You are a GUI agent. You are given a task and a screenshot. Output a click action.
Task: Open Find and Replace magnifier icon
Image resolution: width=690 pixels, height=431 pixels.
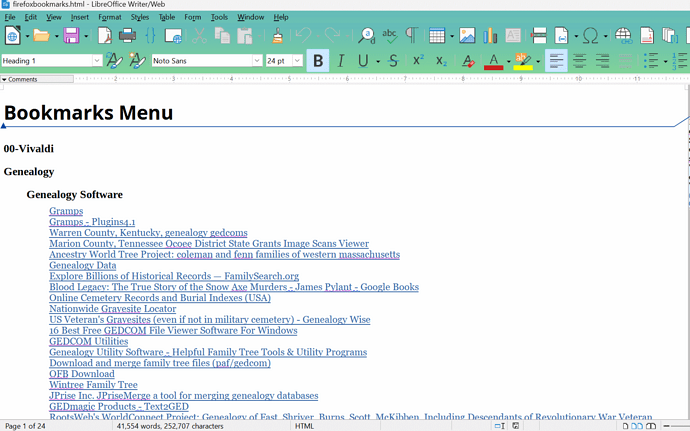(x=367, y=36)
